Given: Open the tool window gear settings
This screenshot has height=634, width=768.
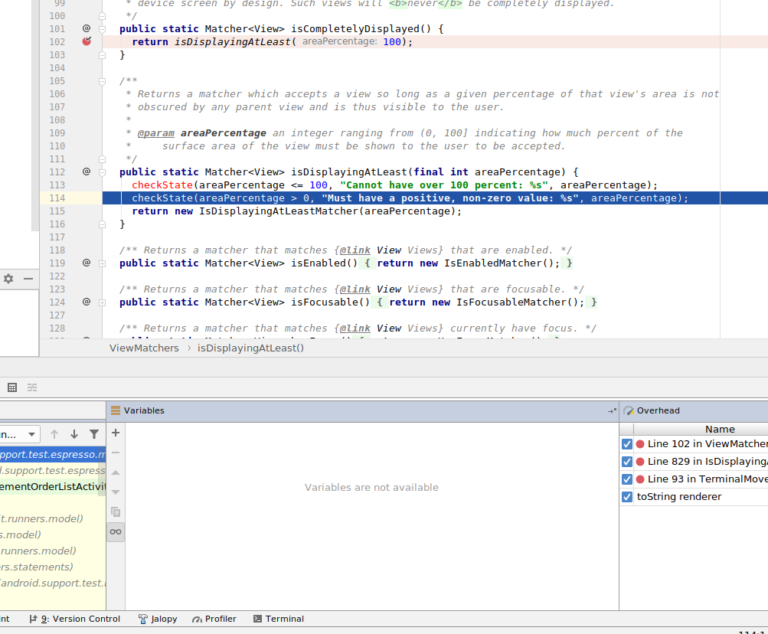Looking at the screenshot, I should click(8, 278).
